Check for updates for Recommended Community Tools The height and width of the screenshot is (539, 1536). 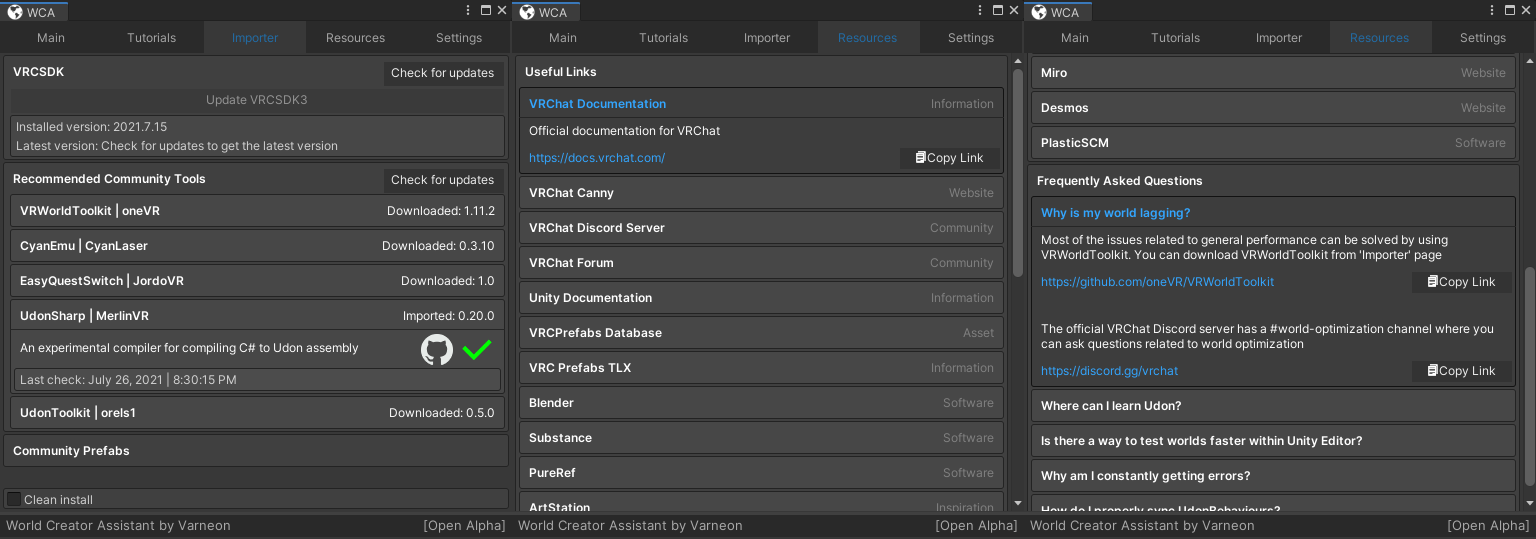pos(443,180)
